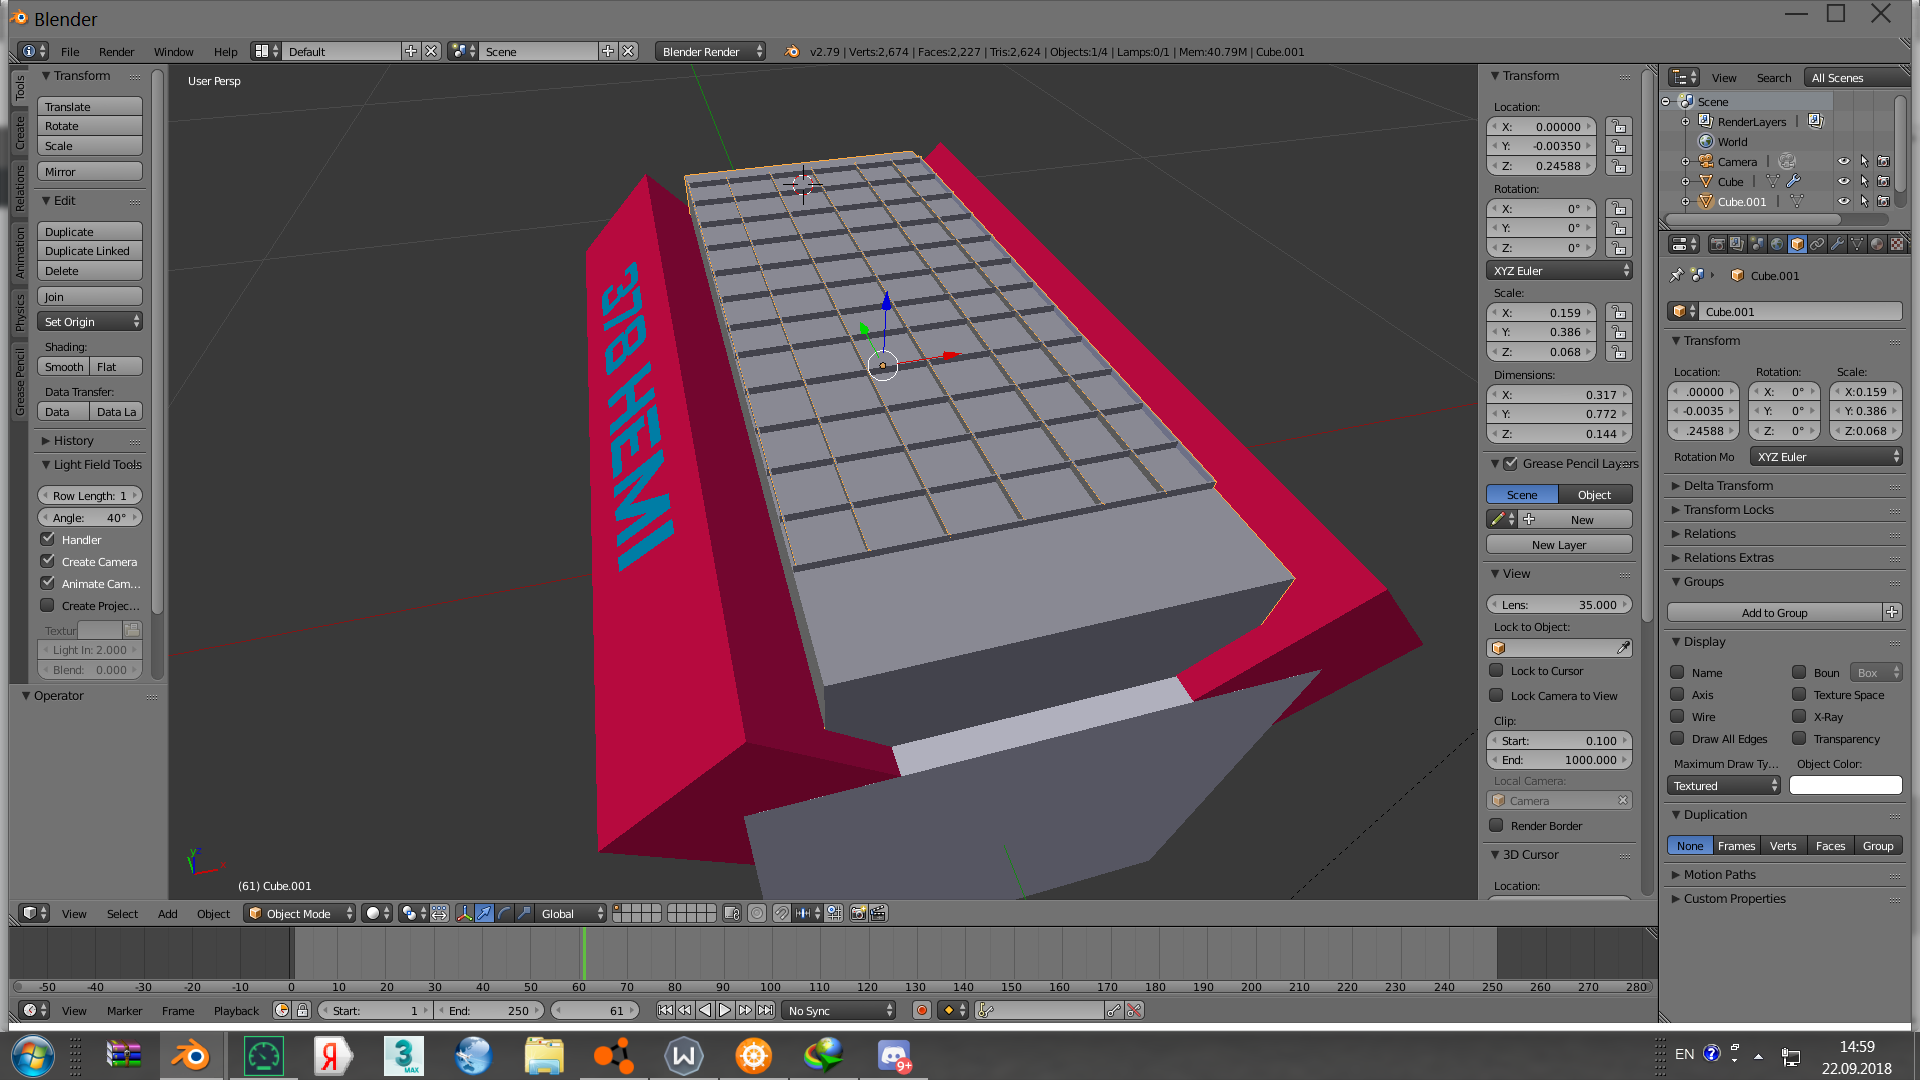
Task: Click the New Layer button
Action: click(x=1559, y=544)
